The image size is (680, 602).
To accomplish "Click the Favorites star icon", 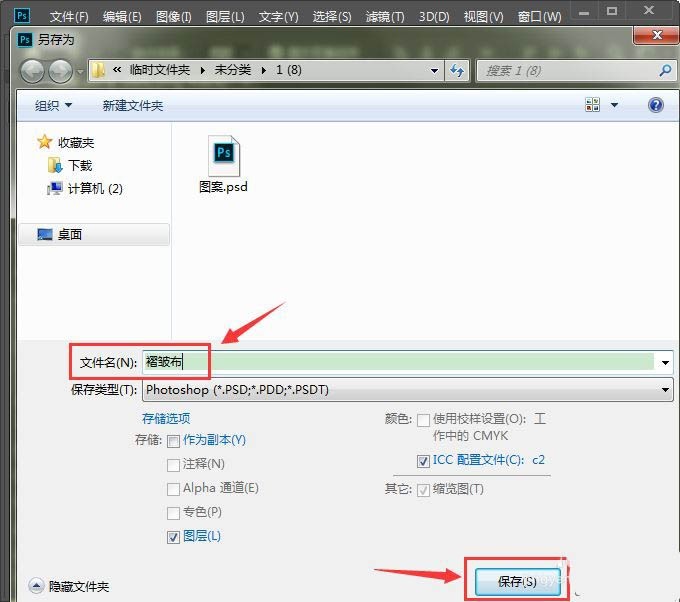I will (44, 142).
